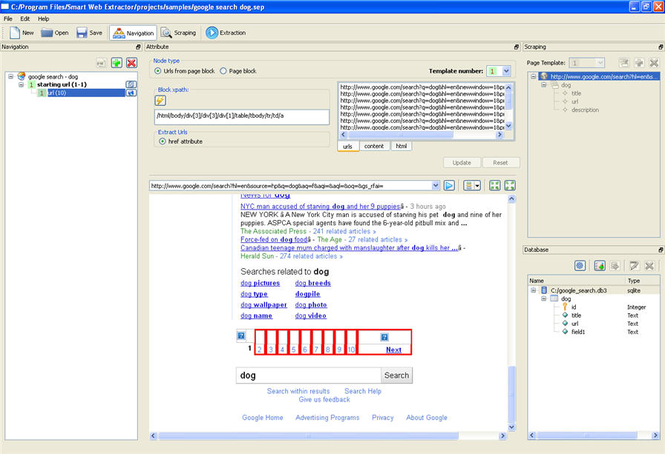Switch to the Scraping mode button
This screenshot has height=454, width=665.
point(179,33)
